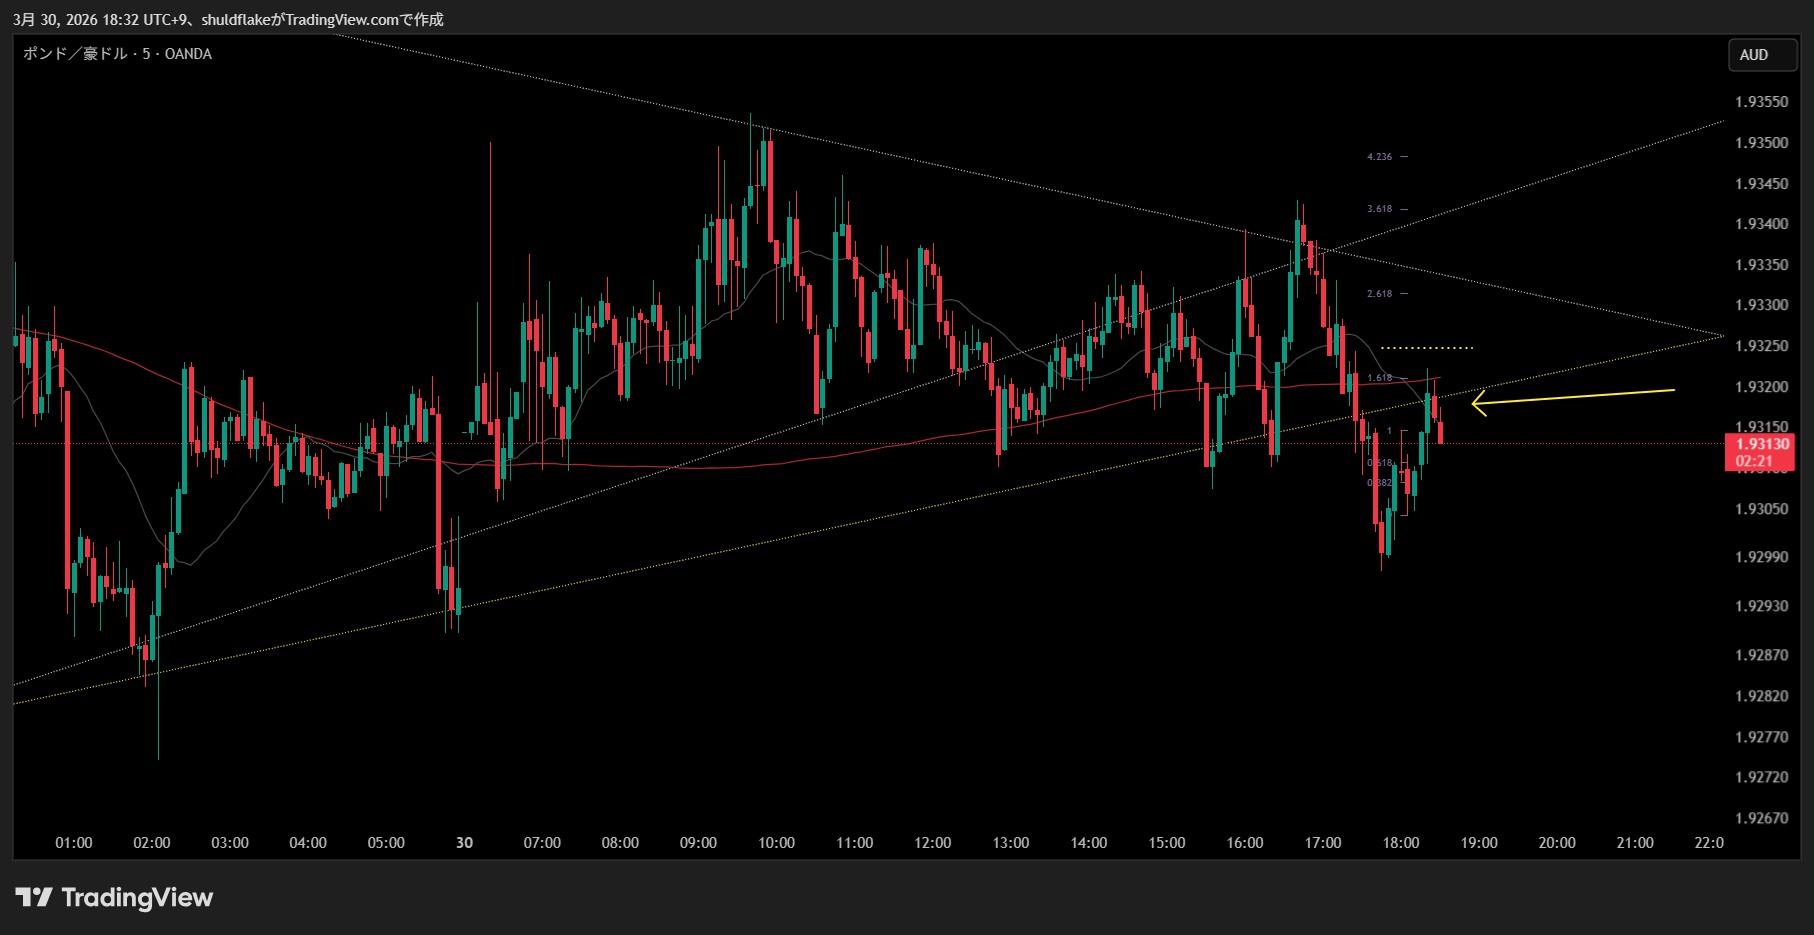The width and height of the screenshot is (1814, 935).
Task: Click the 22:0 label on time axis
Action: tap(1708, 843)
